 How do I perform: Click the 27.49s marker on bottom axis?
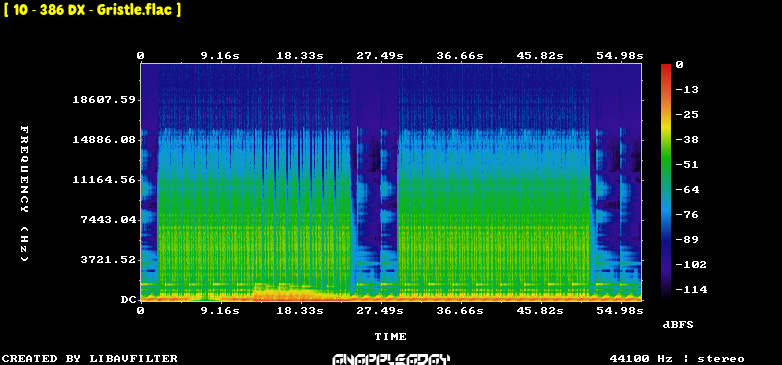point(380,311)
